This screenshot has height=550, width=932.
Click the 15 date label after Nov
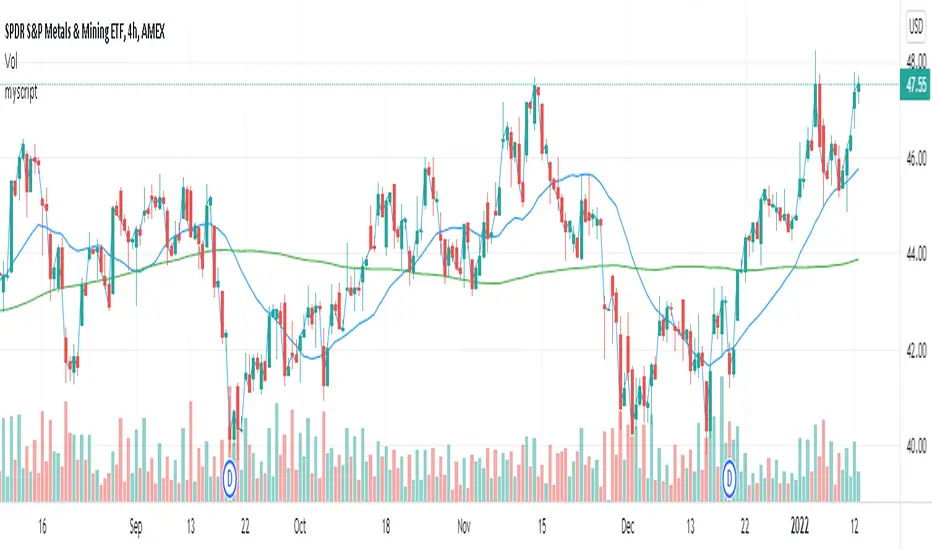click(x=541, y=527)
